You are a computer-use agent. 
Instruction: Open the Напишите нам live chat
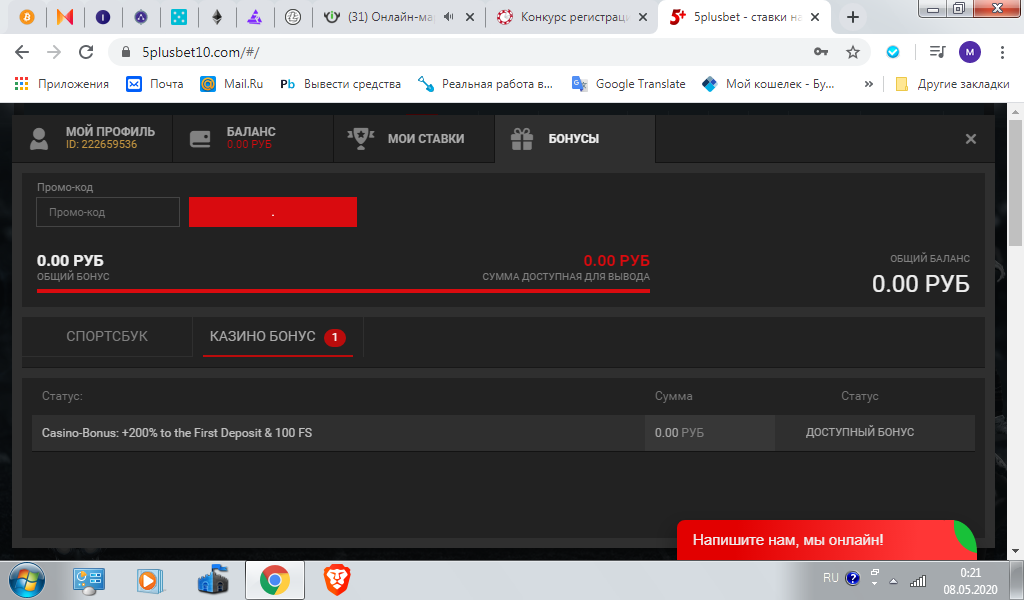(x=826, y=540)
